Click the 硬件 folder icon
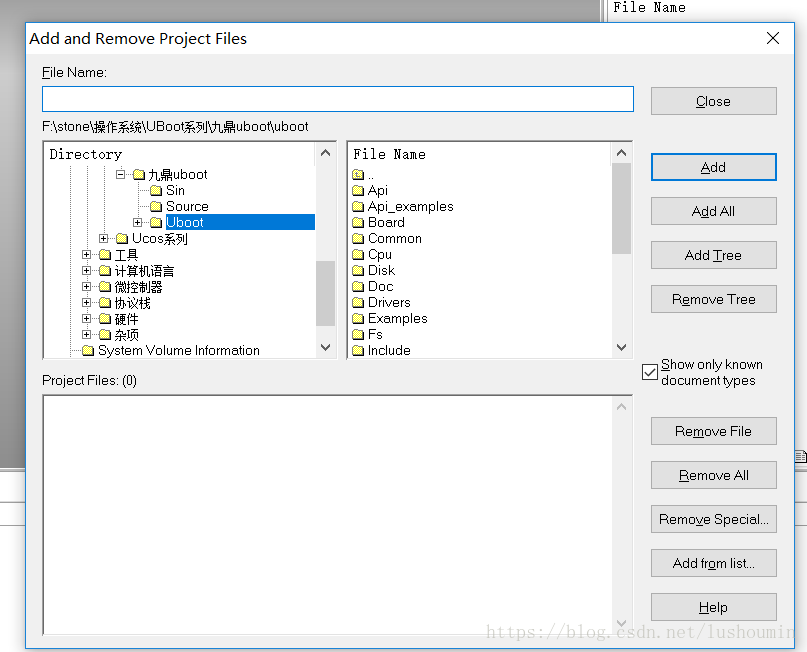 [x=105, y=319]
